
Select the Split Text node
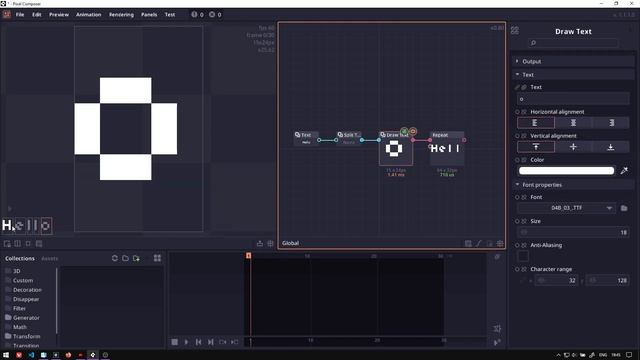349,138
